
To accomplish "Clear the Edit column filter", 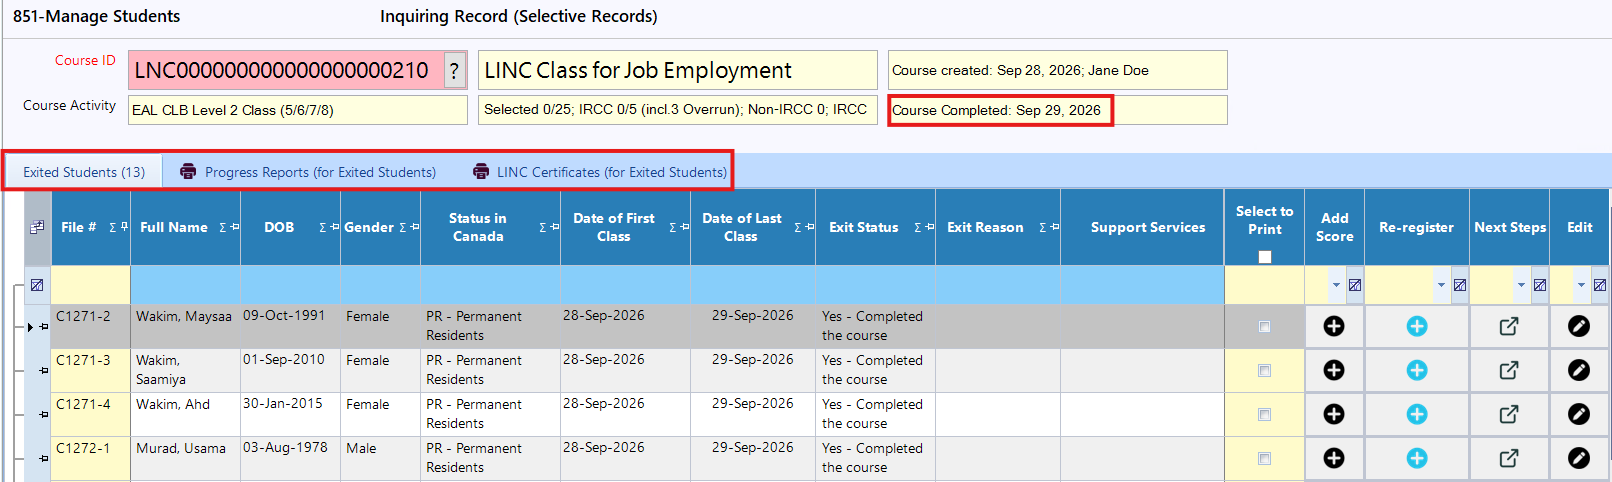I will coord(1600,285).
